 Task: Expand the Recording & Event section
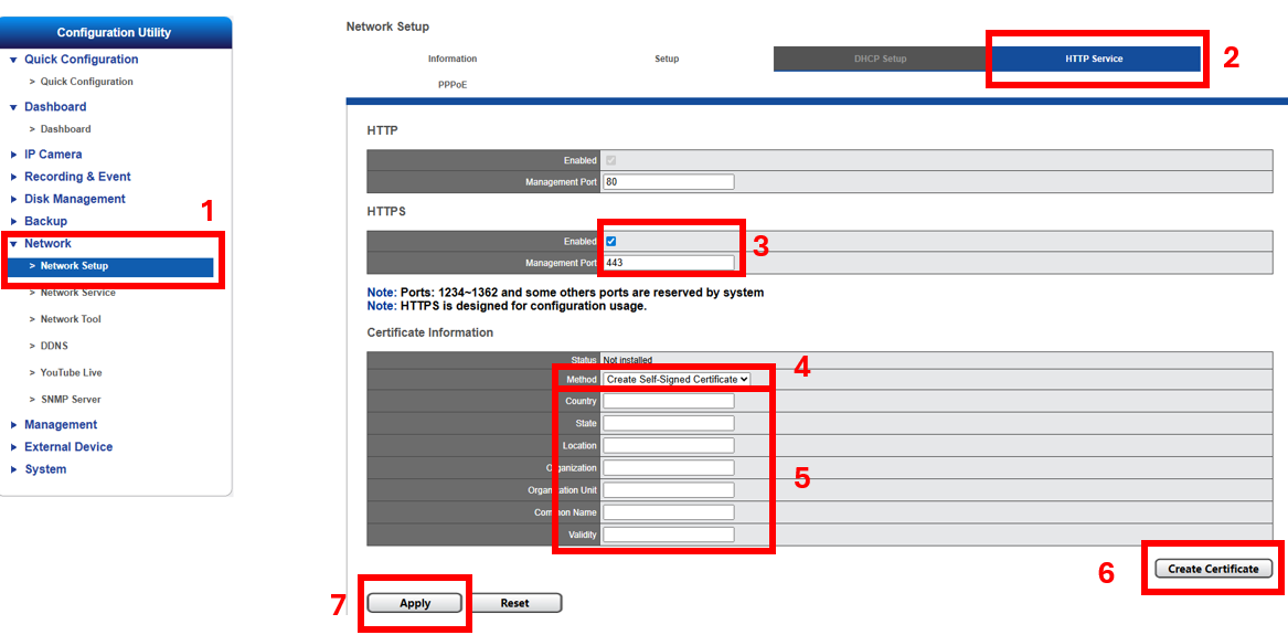click(77, 176)
